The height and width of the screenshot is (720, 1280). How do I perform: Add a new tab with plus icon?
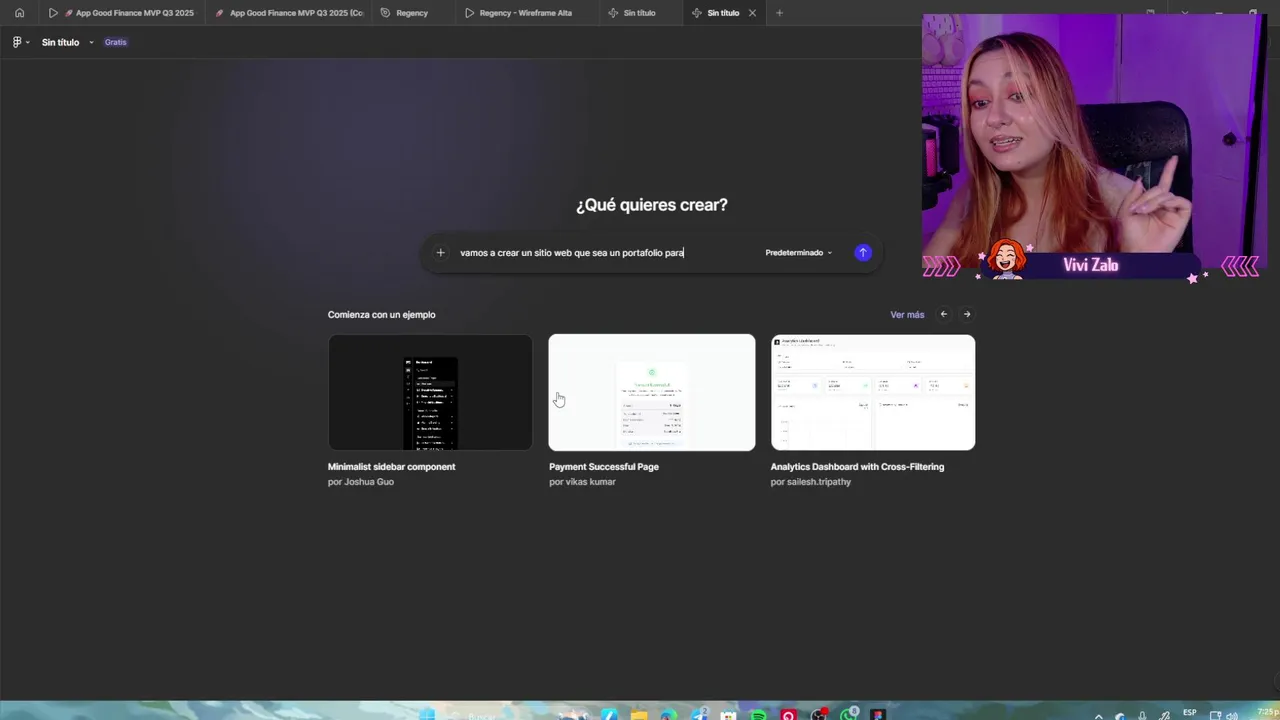779,13
